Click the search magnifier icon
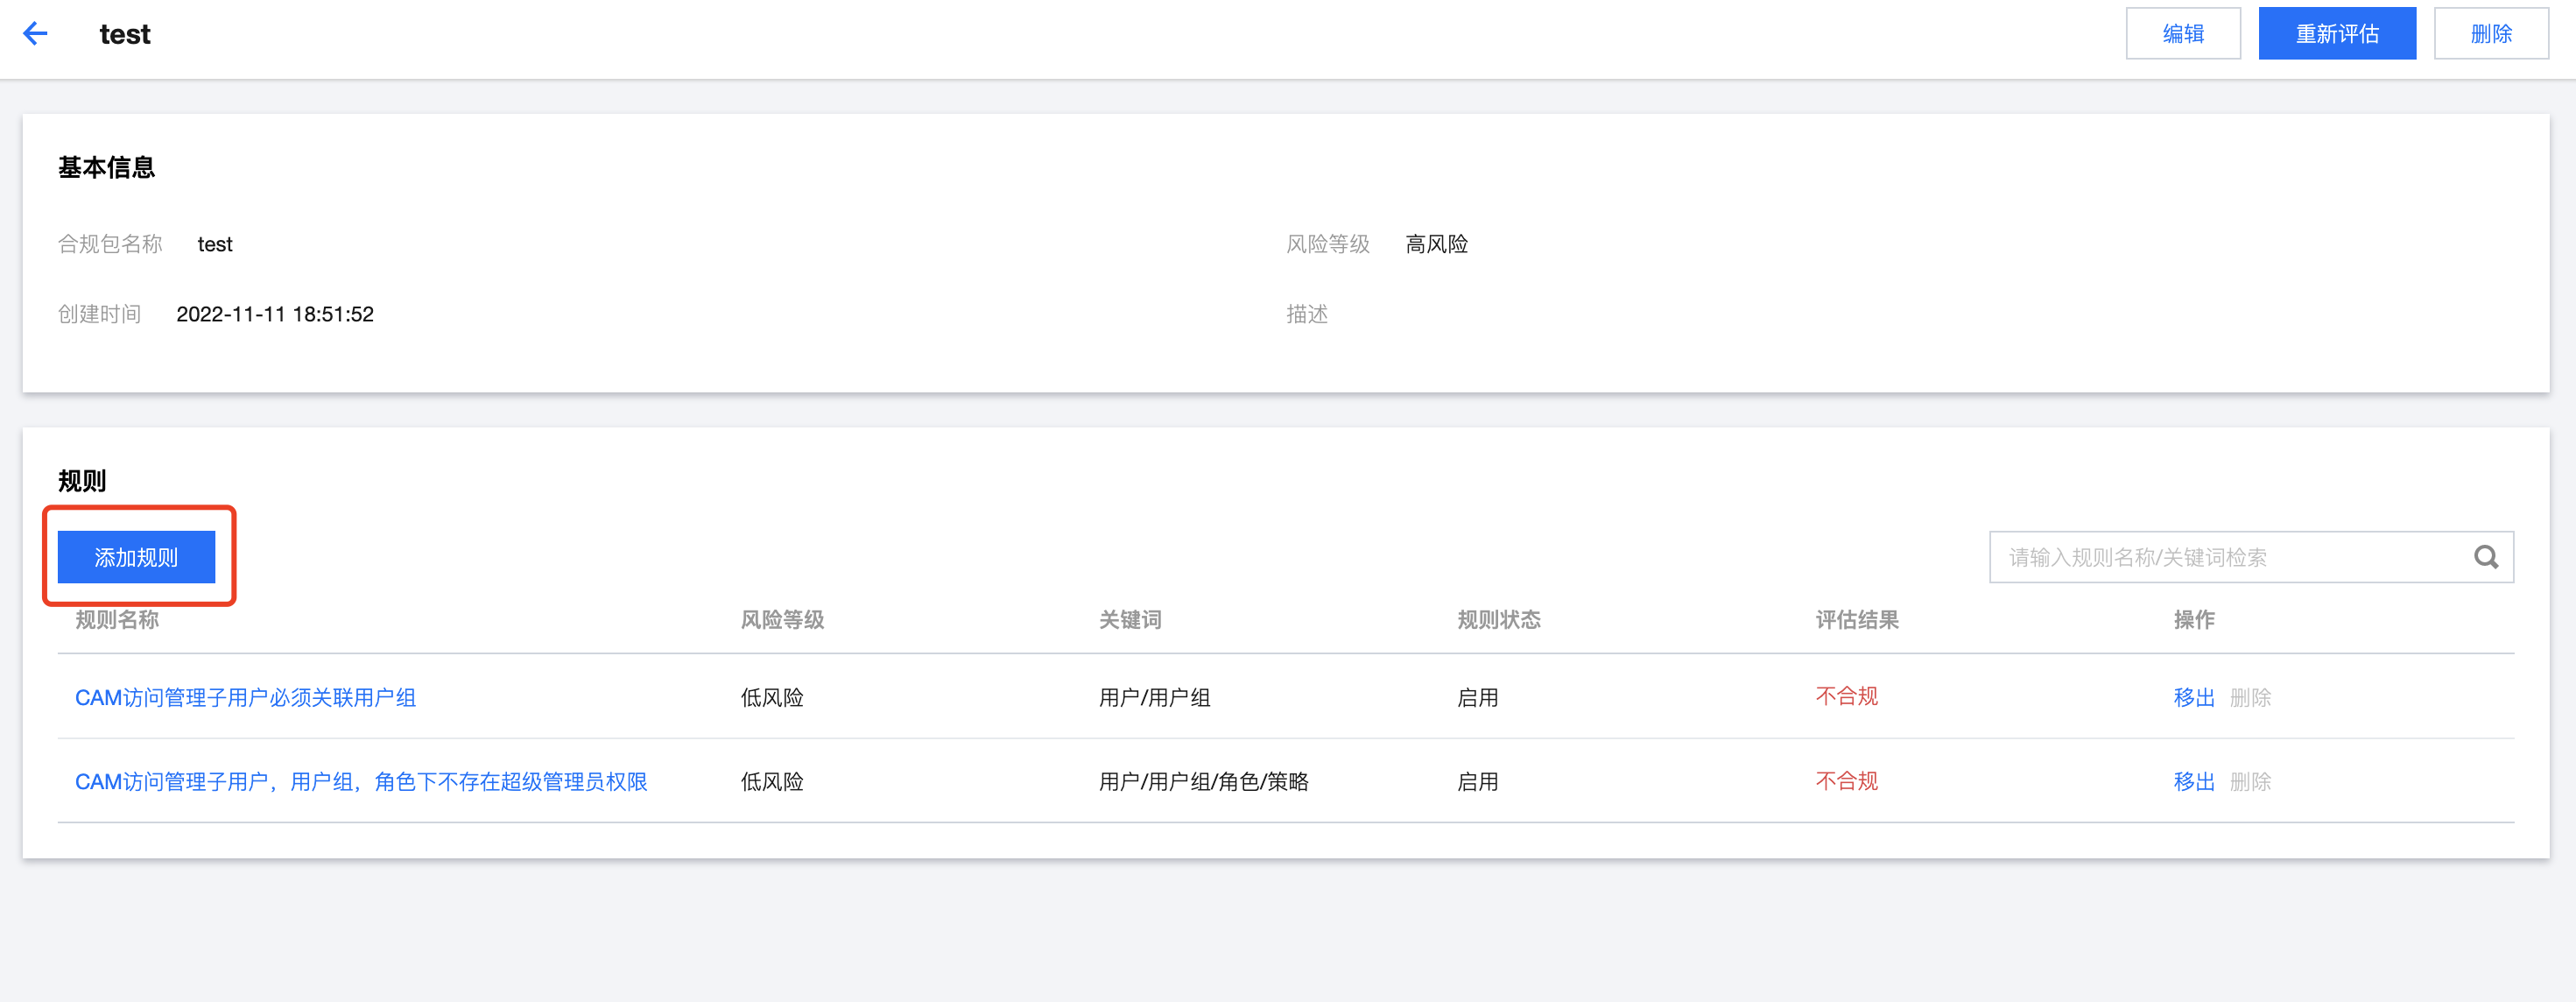Viewport: 2576px width, 1002px height. pos(2486,557)
